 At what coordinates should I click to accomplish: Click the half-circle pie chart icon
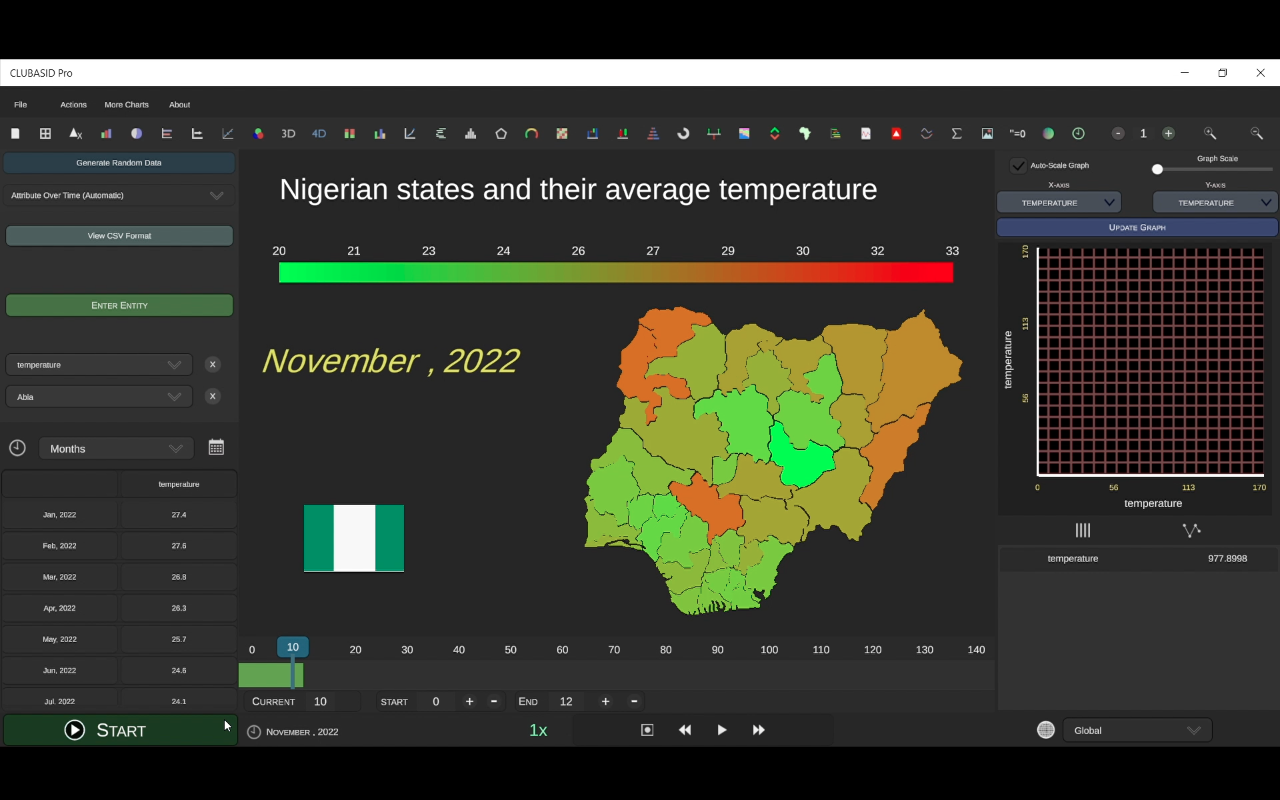(136, 133)
